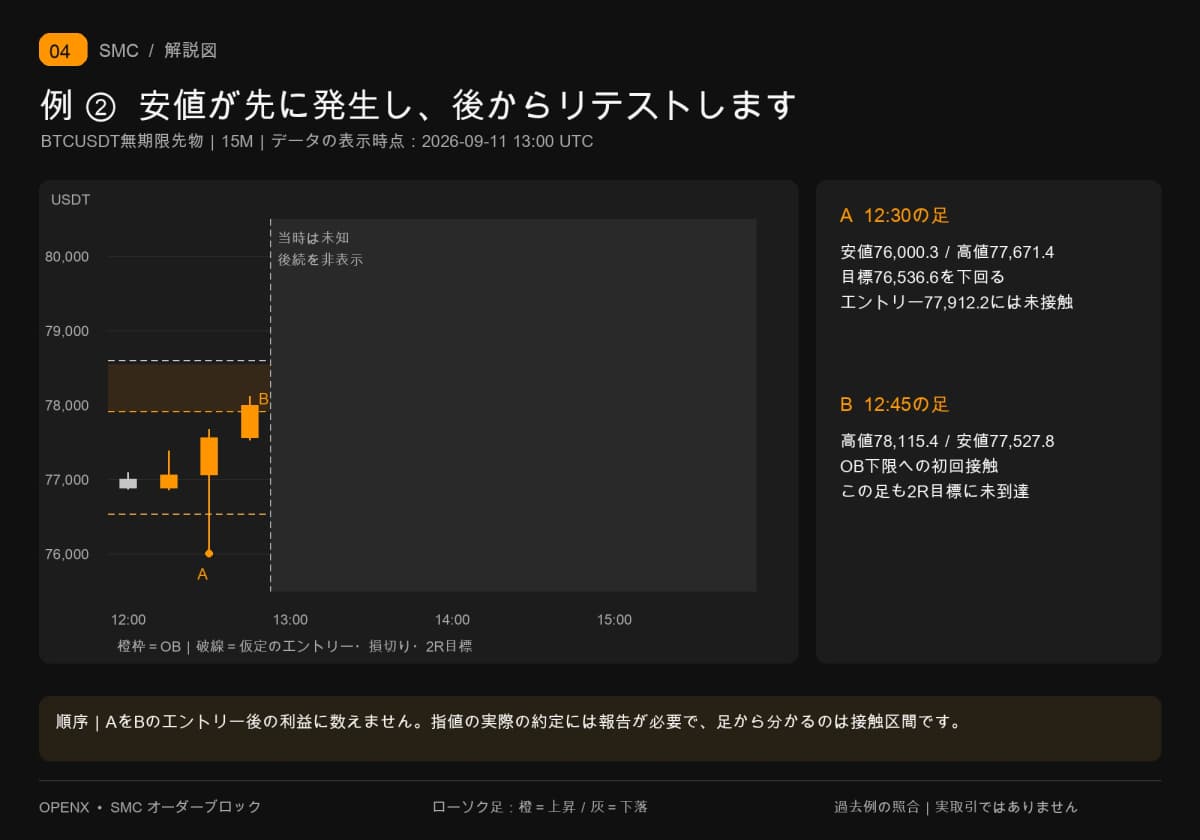Click the "高値78,115.4 / 安値77,527.8" line

tap(947, 441)
